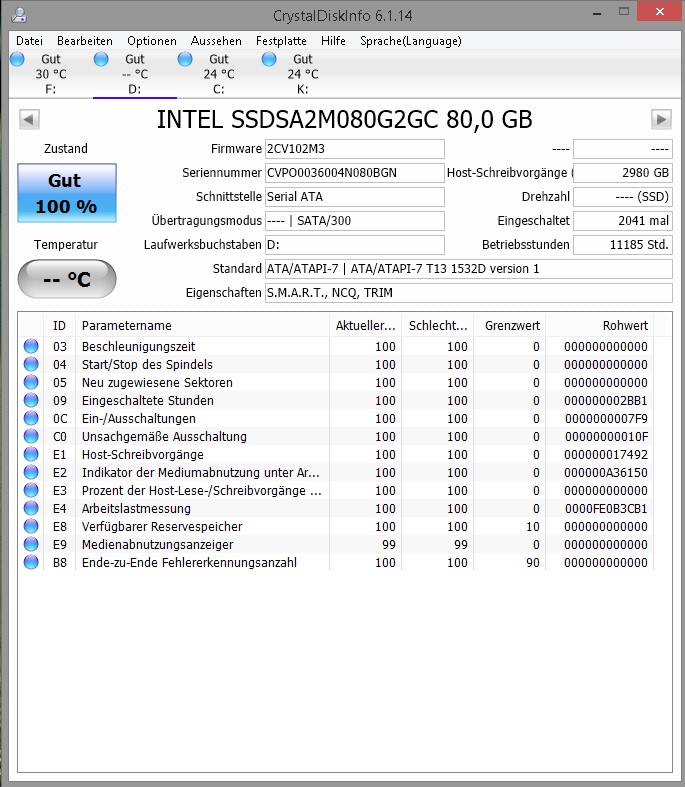Viewport: 685px width, 787px height.
Task: Click raw value 0000FE0B3CB1
Action: coord(606,509)
